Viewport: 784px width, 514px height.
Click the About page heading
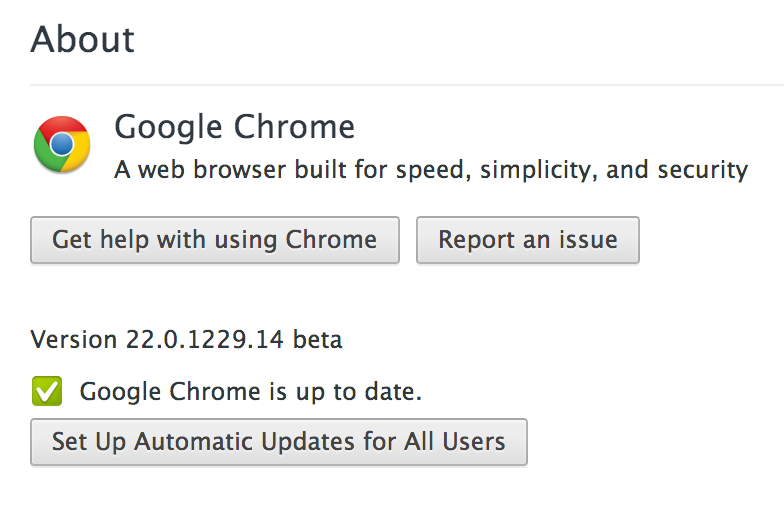pyautogui.click(x=82, y=40)
